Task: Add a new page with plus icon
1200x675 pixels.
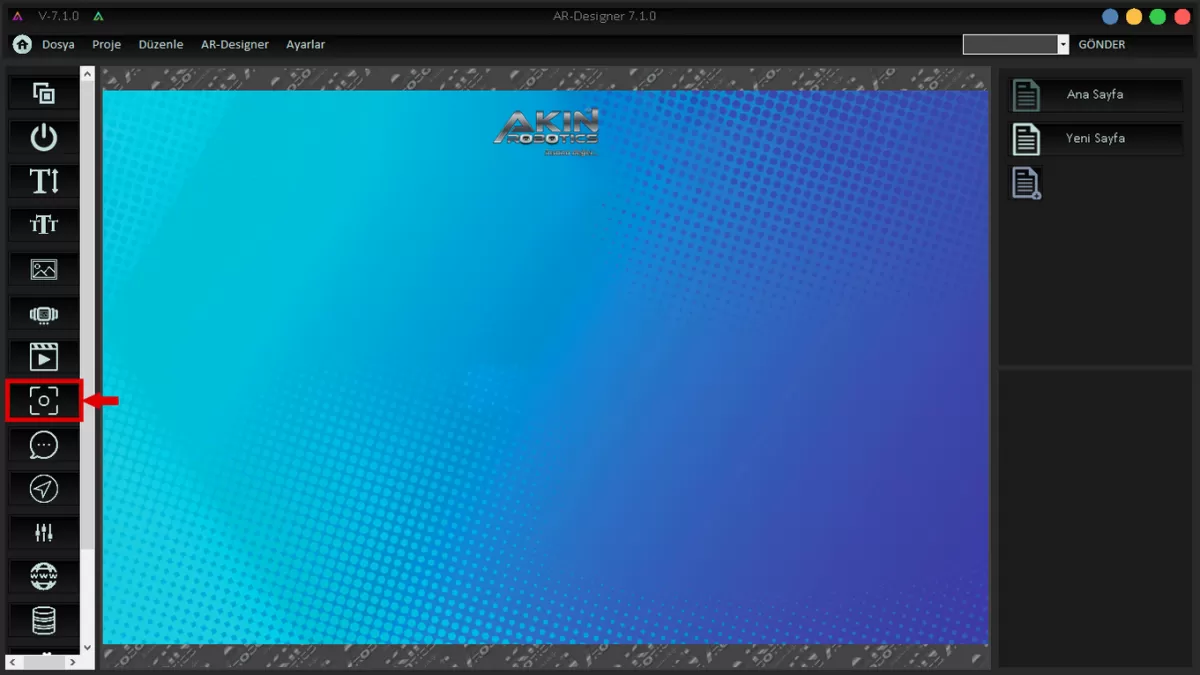Action: point(1027,183)
